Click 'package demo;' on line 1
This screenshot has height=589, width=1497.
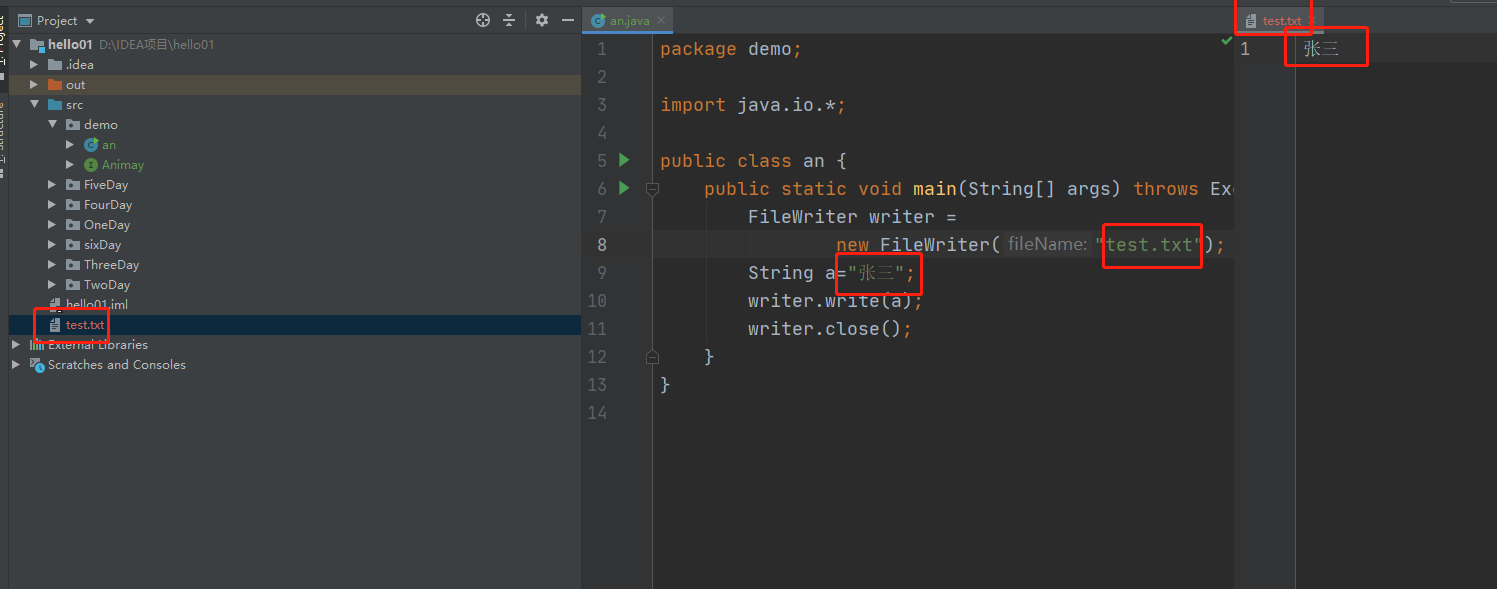[731, 49]
